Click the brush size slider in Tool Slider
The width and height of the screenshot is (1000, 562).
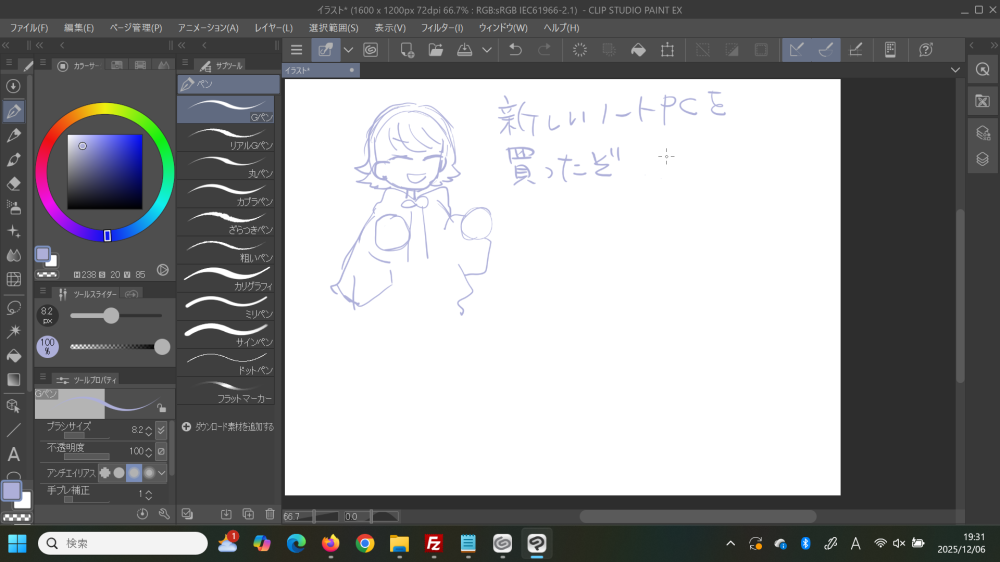[x=111, y=315]
